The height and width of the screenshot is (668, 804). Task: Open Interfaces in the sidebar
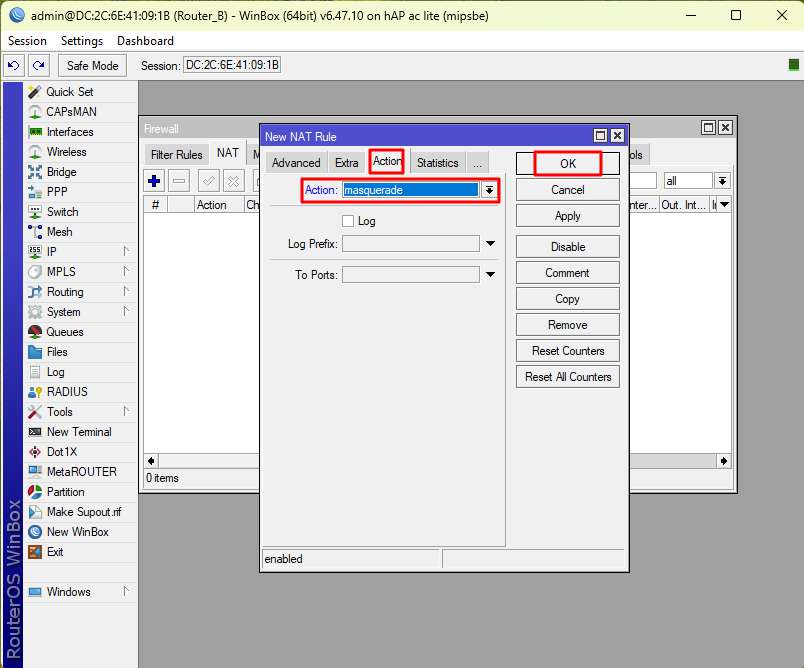pyautogui.click(x=69, y=132)
